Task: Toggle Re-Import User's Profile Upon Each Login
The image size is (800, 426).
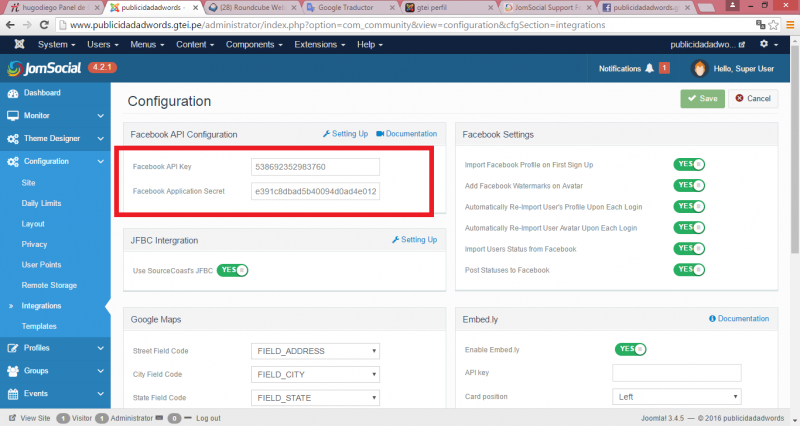Action: 689,206
